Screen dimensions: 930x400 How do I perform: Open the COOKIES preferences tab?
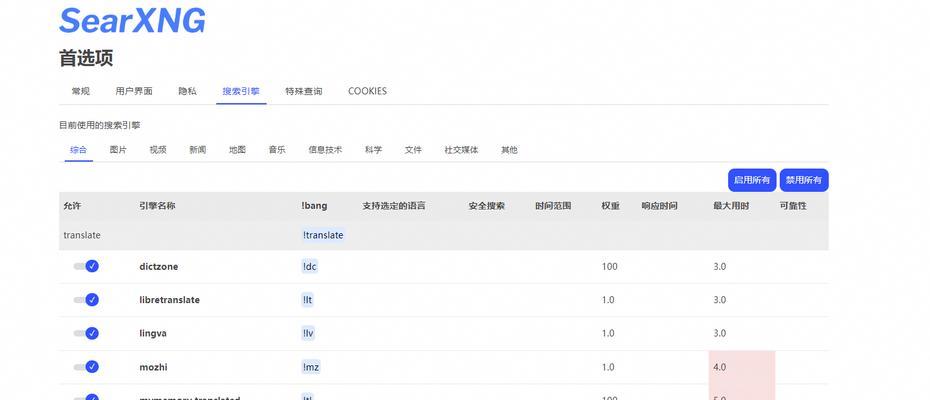pos(367,91)
